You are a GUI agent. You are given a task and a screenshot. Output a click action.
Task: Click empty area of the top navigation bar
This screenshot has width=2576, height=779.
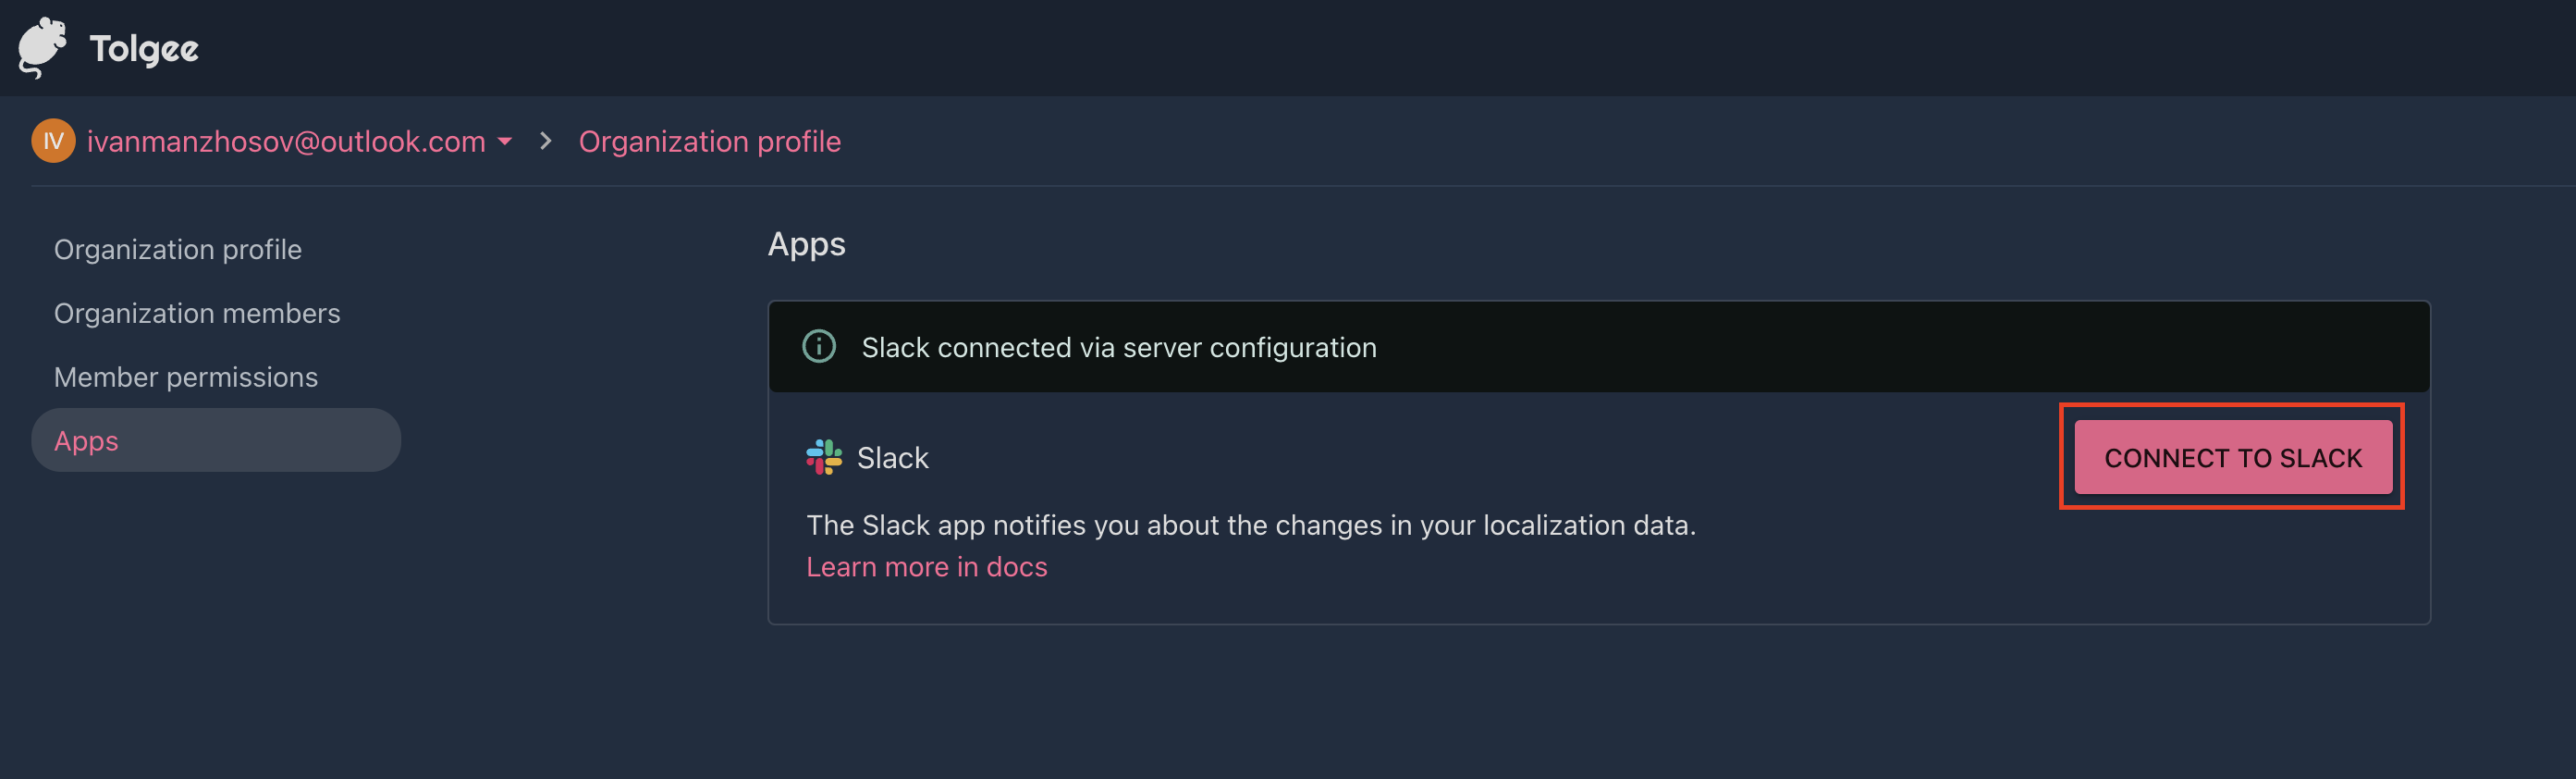point(1300,48)
